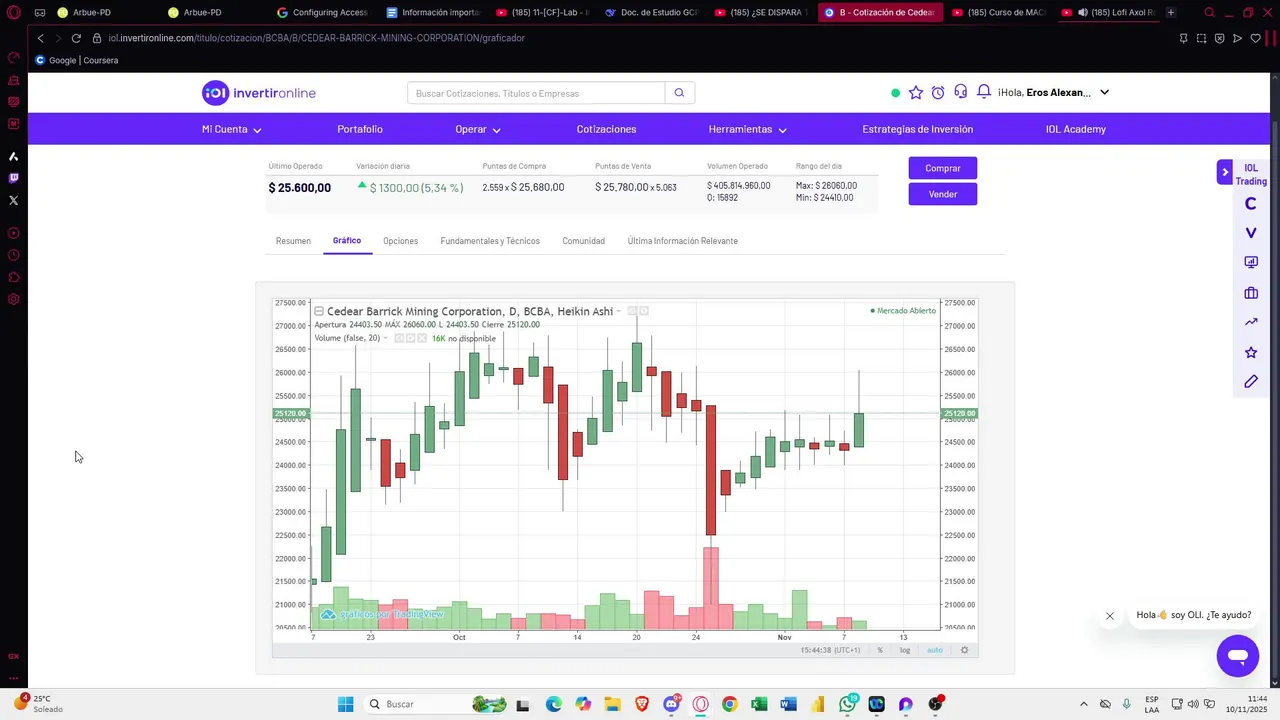Expand the user account dropdown arrow
Viewport: 1280px width, 720px height.
click(x=1105, y=92)
